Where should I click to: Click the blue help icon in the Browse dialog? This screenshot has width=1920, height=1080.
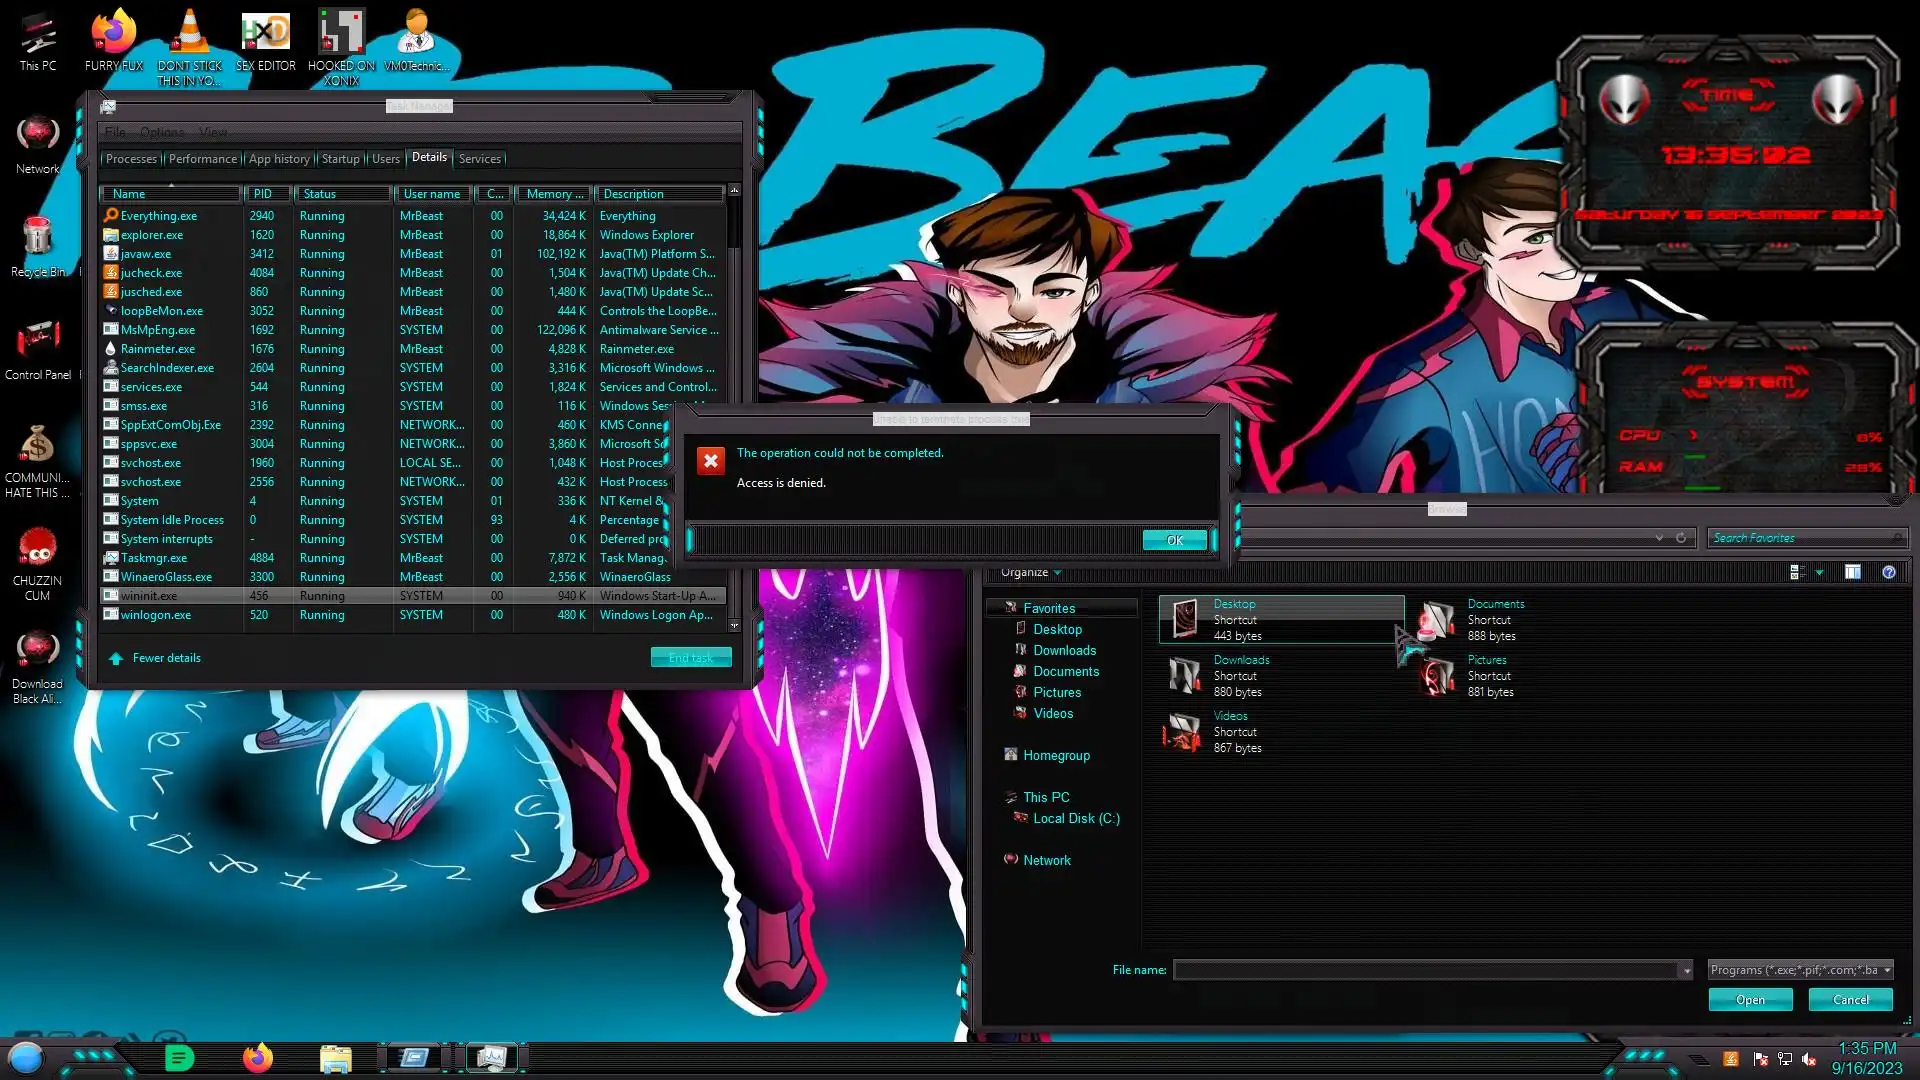pos(1888,572)
